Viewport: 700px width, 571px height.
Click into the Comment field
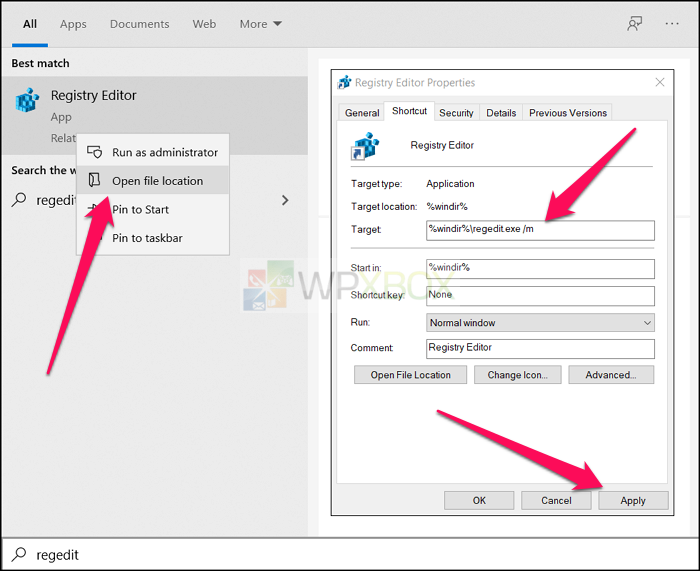540,348
